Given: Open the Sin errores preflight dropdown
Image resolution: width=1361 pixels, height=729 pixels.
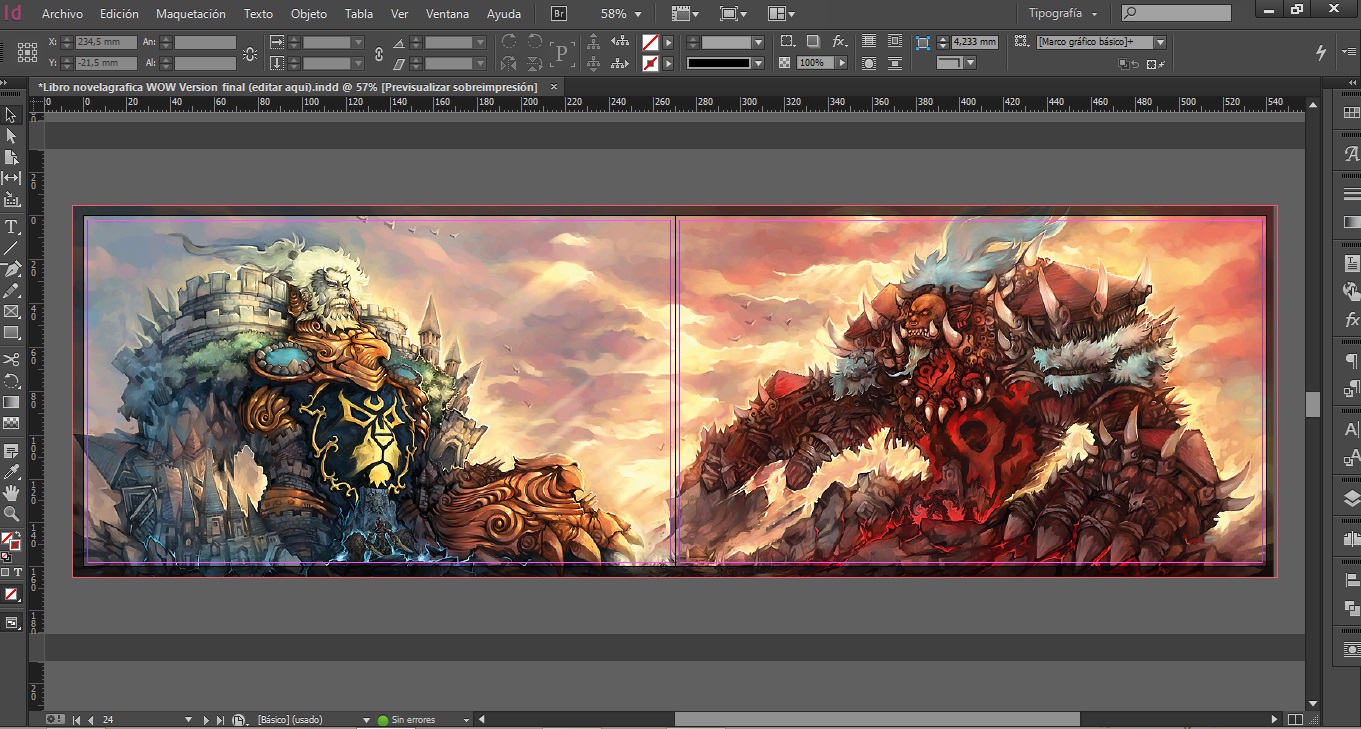Looking at the screenshot, I should 466,720.
